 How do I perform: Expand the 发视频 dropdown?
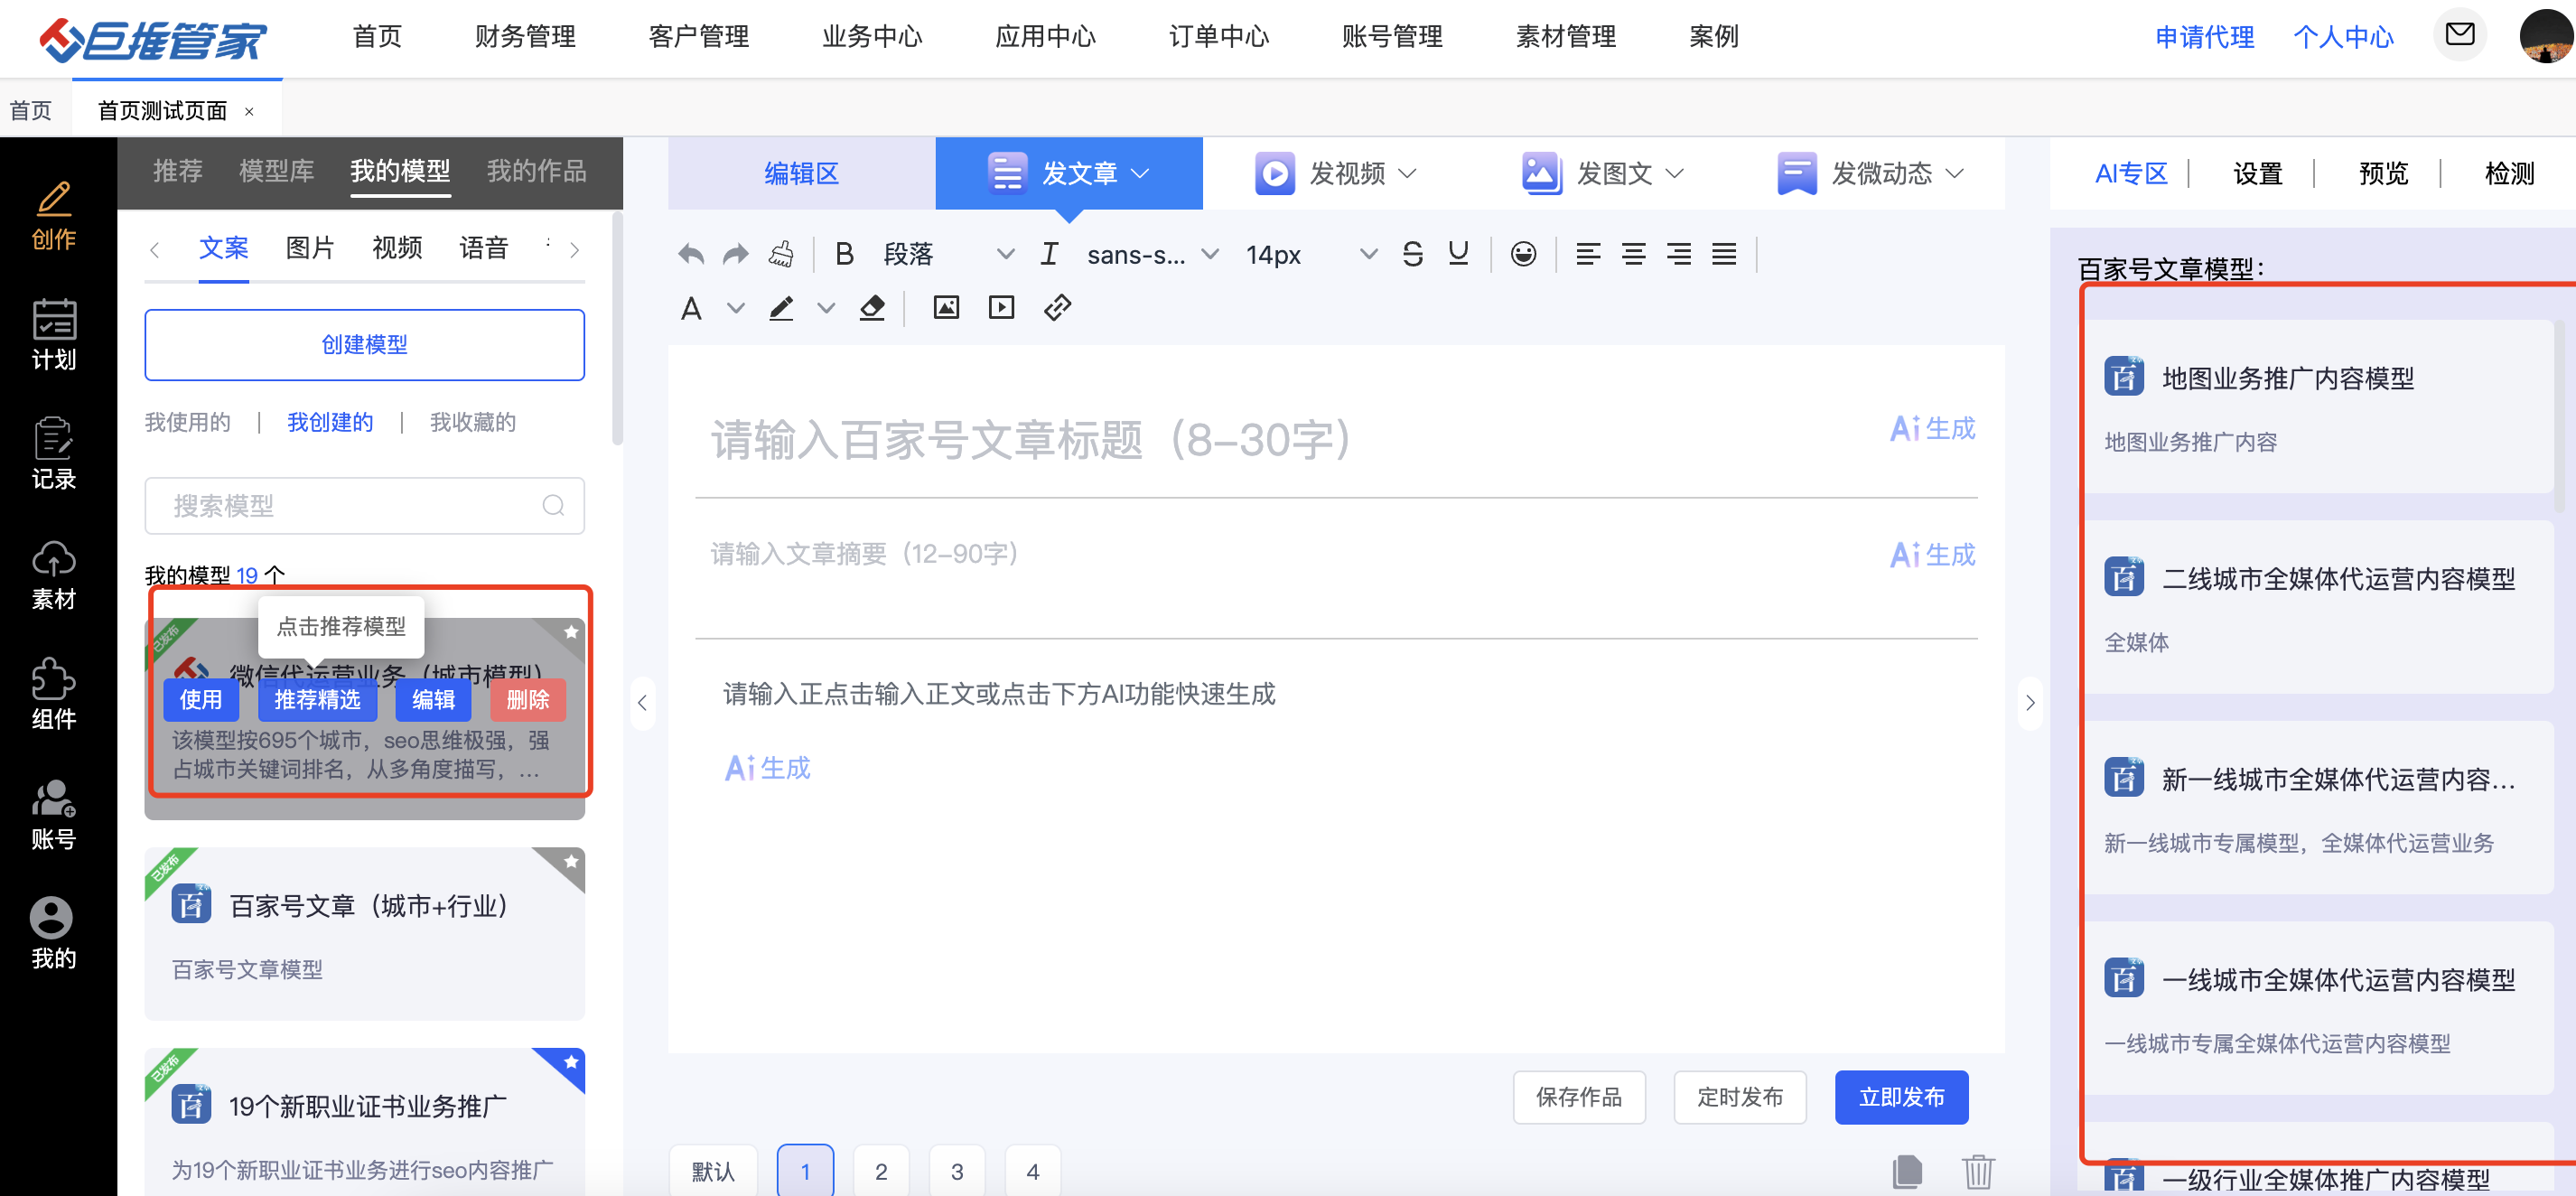(1407, 174)
